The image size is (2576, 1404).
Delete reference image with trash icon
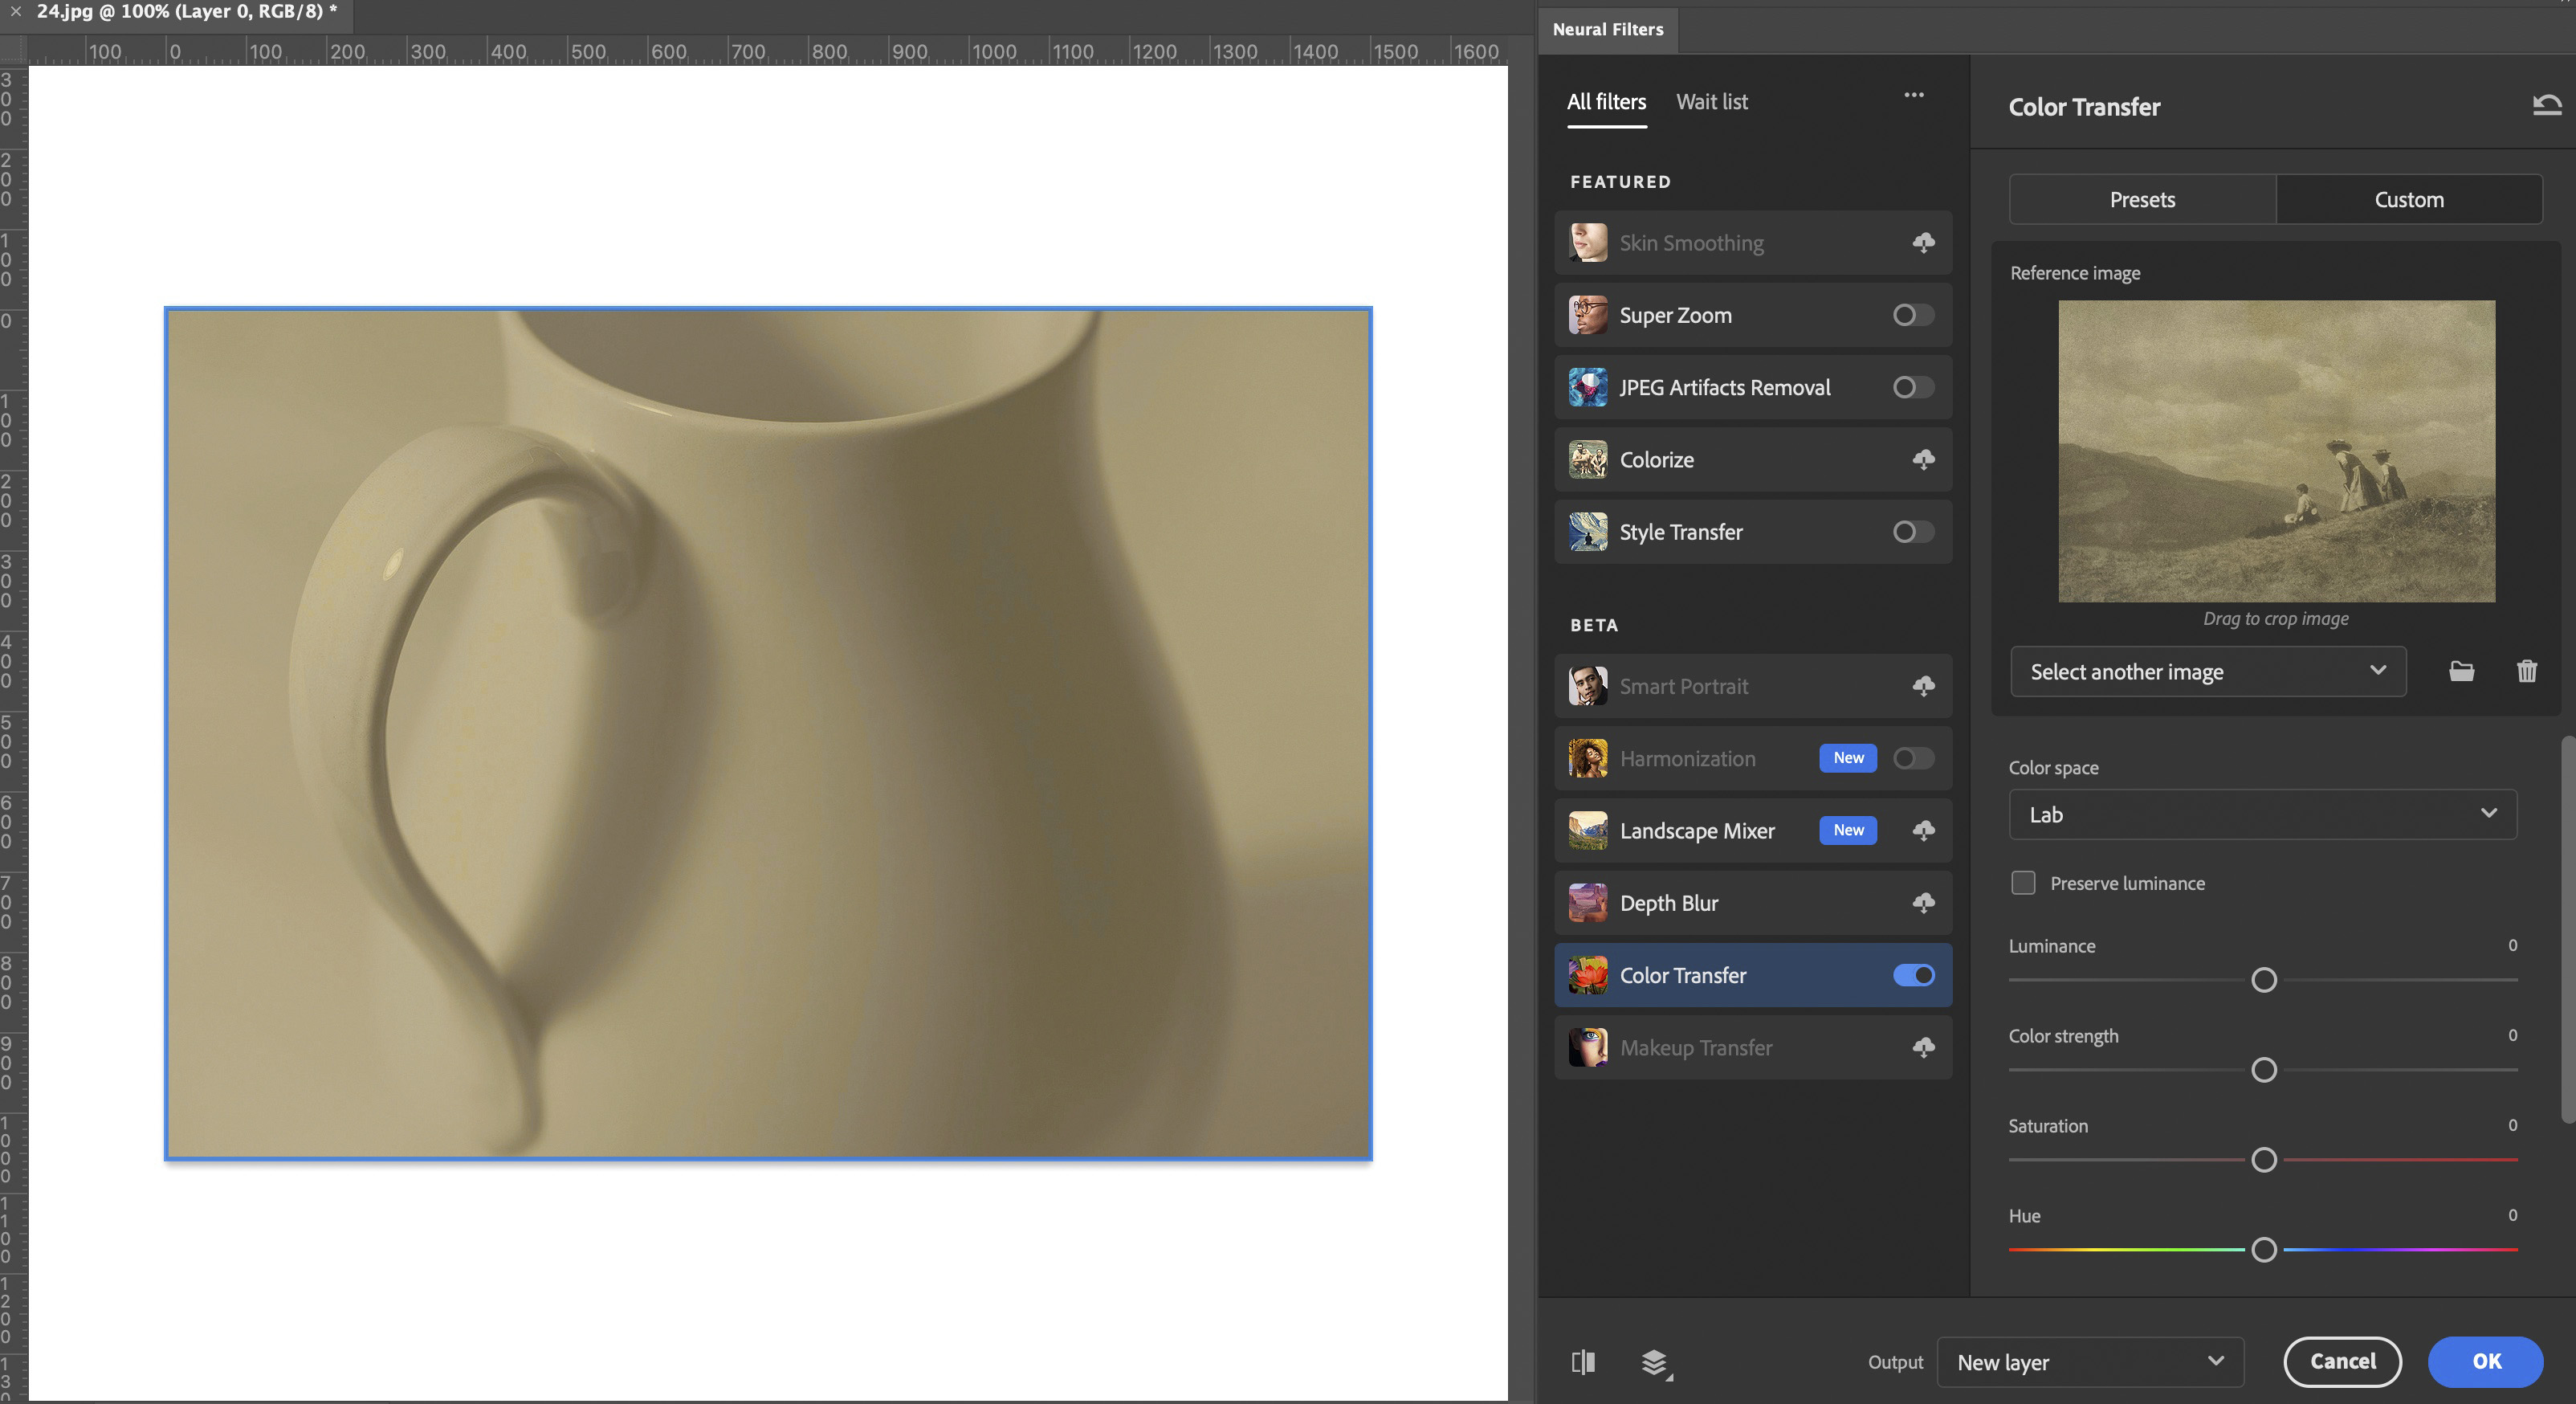point(2526,671)
